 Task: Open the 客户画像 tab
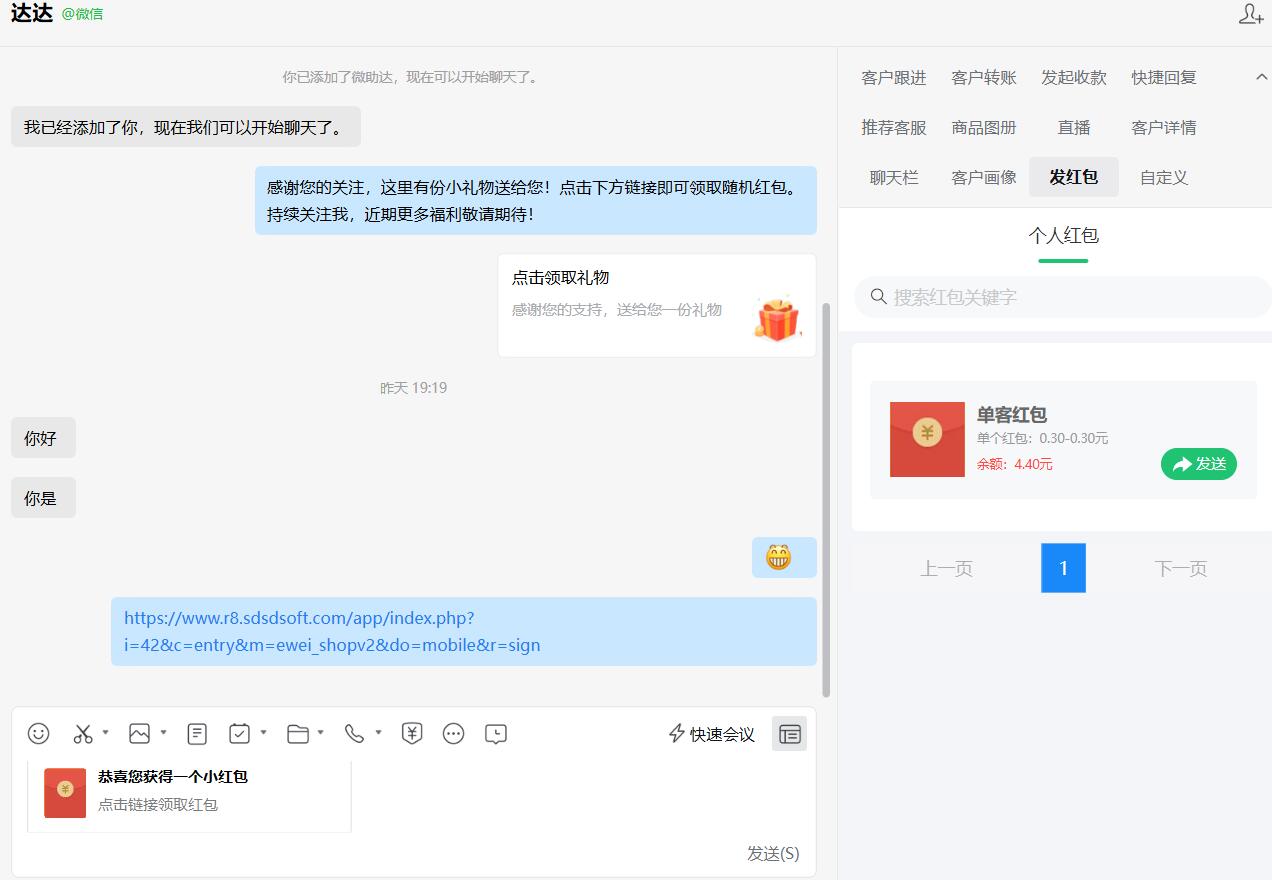point(984,177)
